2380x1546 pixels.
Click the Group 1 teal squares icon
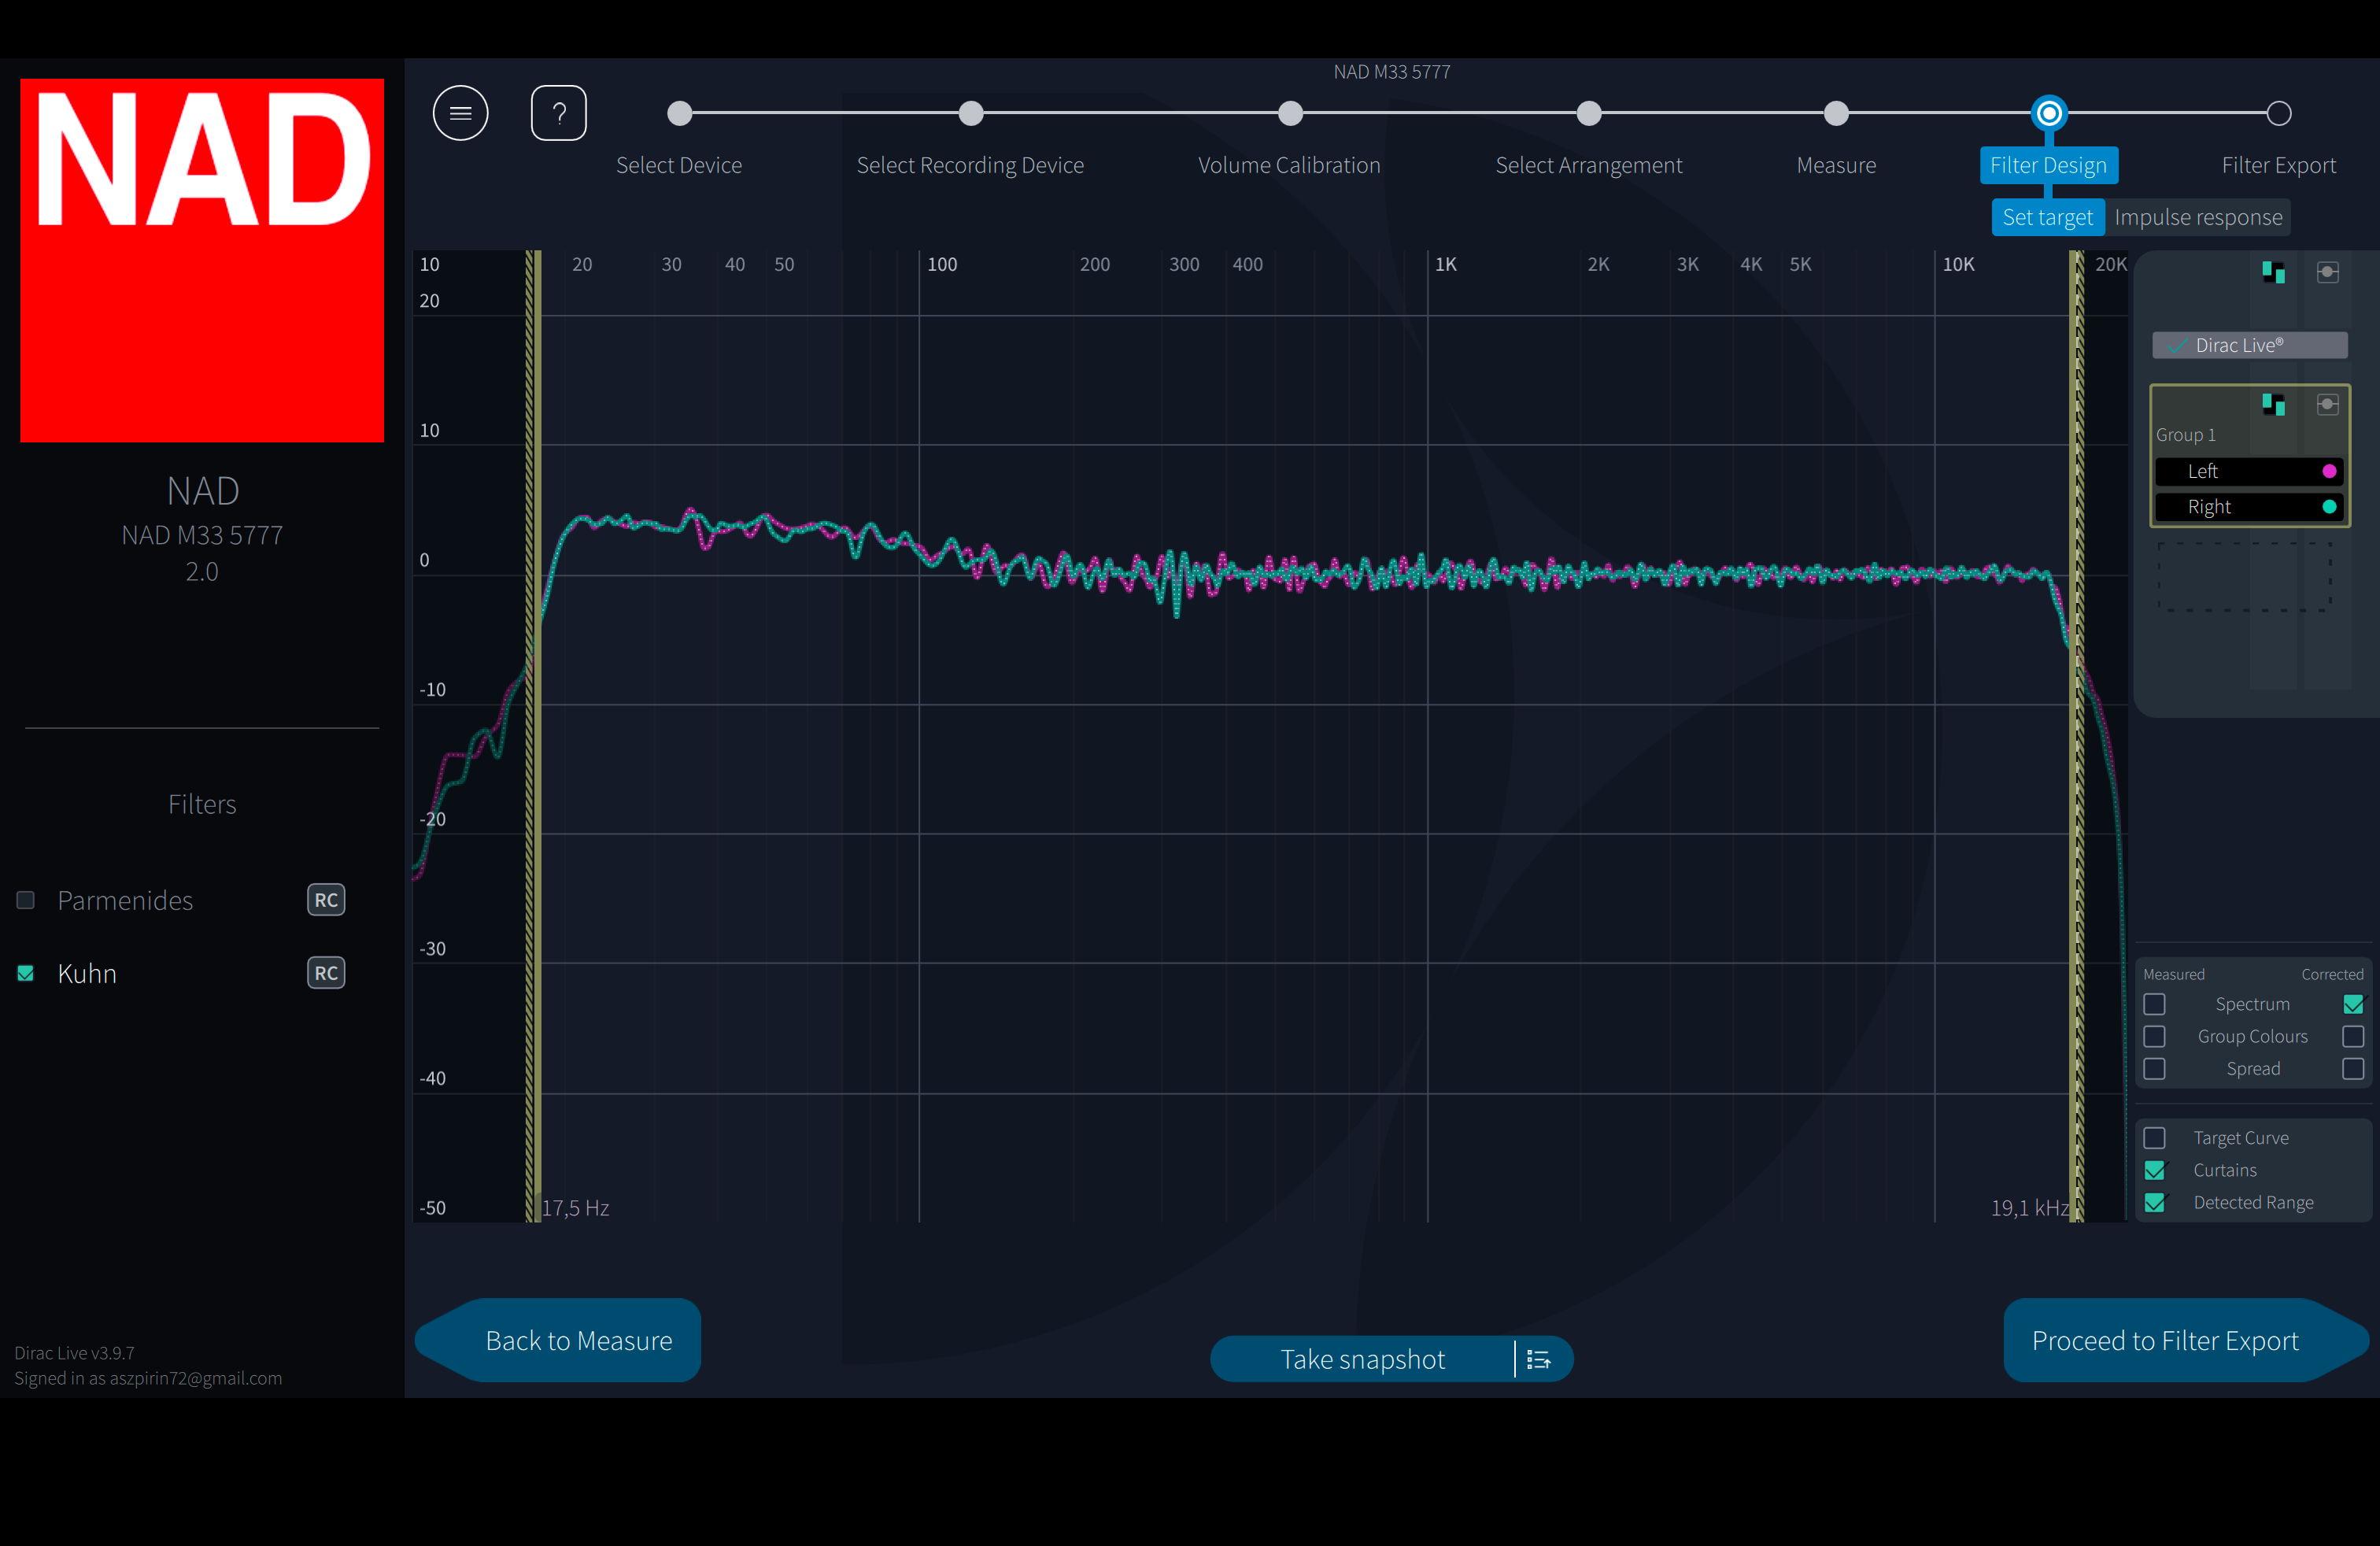tap(2273, 404)
